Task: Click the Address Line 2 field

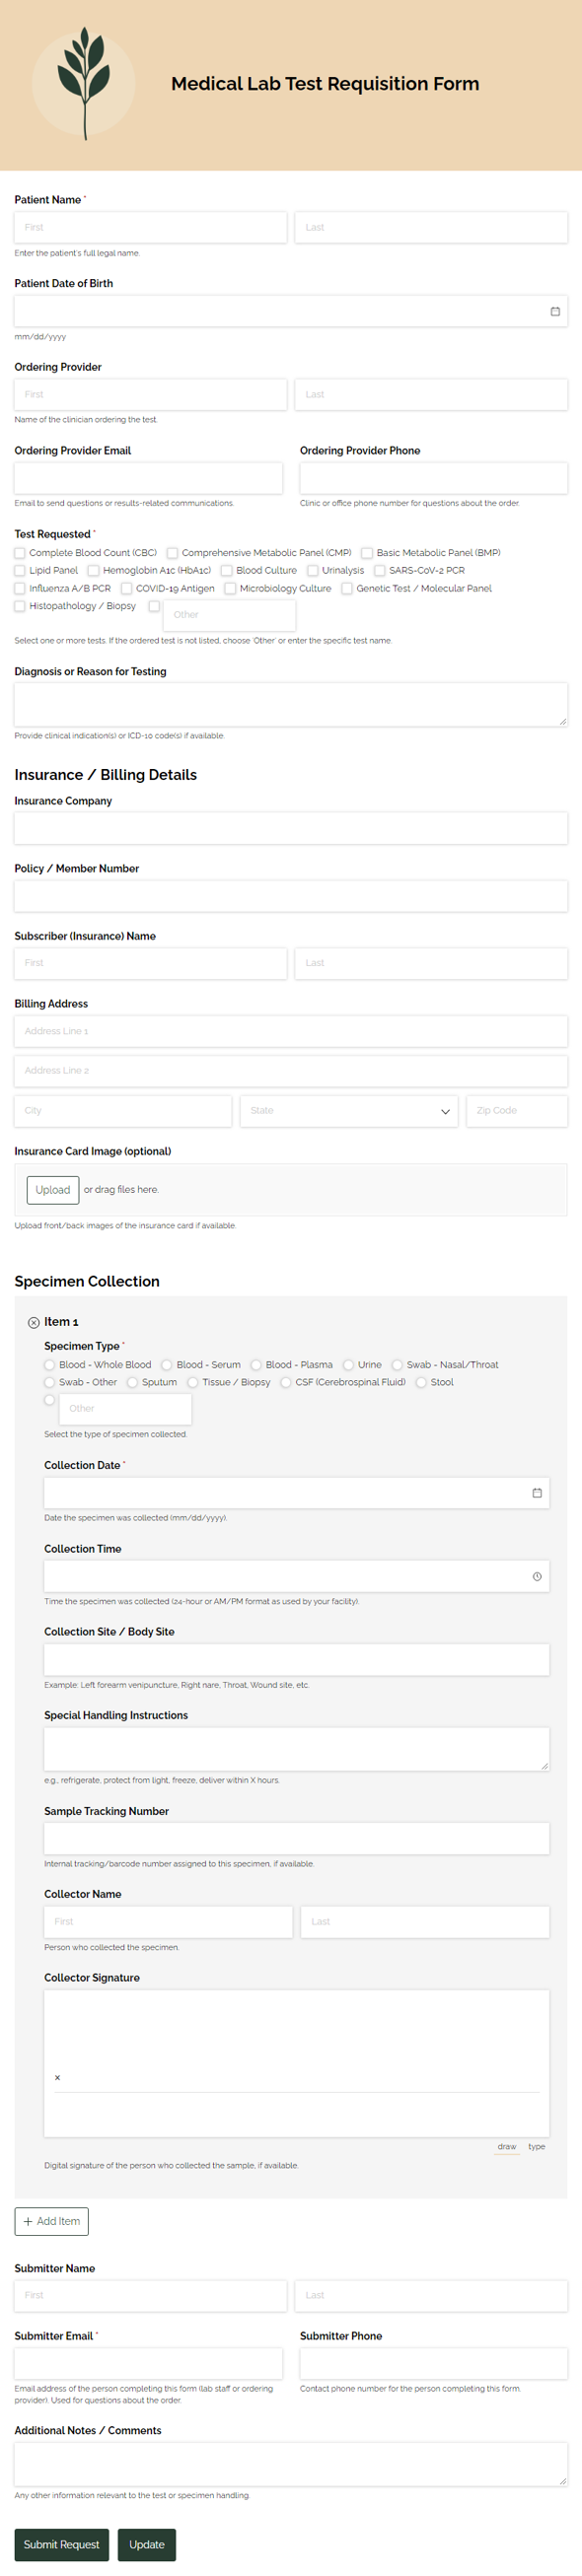Action: click(291, 1071)
